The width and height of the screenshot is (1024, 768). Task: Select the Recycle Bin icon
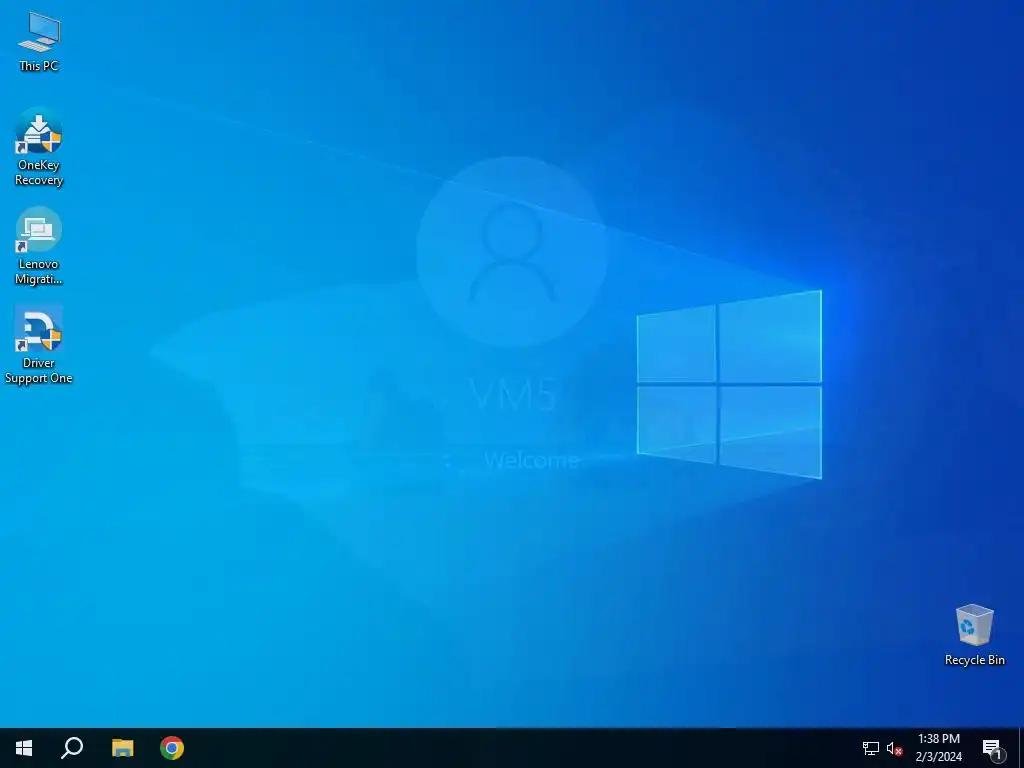pos(974,635)
